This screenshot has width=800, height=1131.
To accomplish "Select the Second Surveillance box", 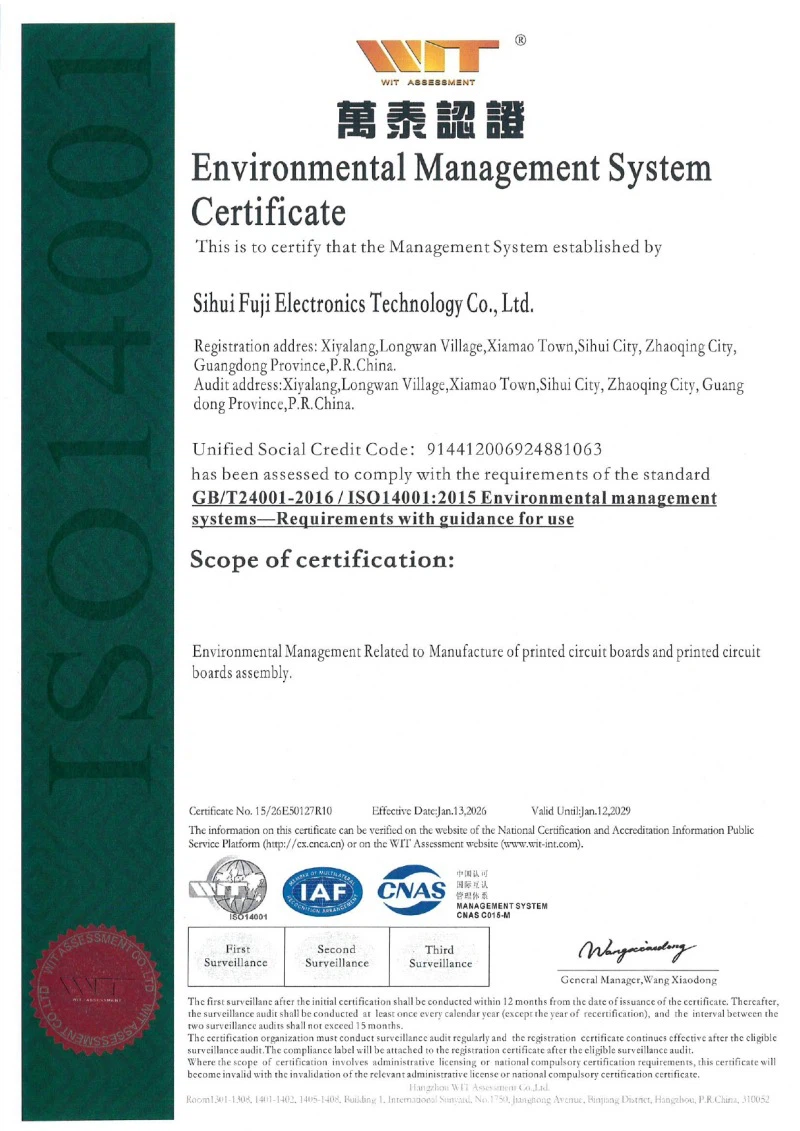I will (x=336, y=956).
